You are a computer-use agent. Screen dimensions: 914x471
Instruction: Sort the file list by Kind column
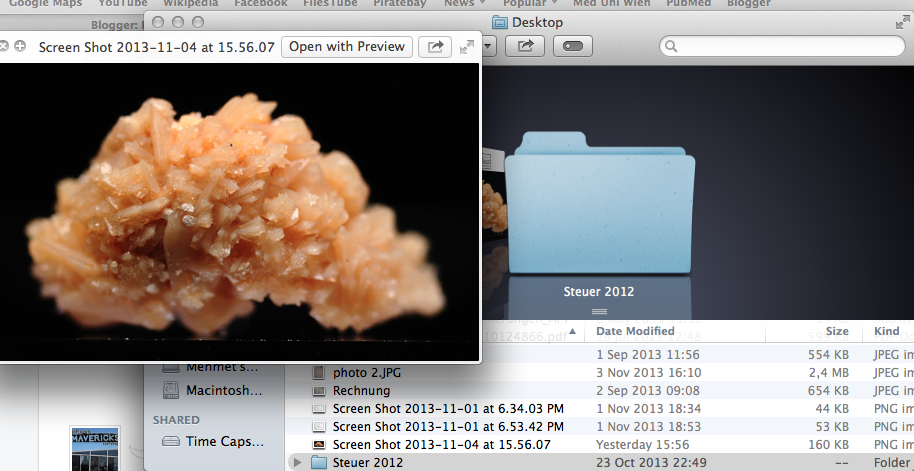(887, 331)
